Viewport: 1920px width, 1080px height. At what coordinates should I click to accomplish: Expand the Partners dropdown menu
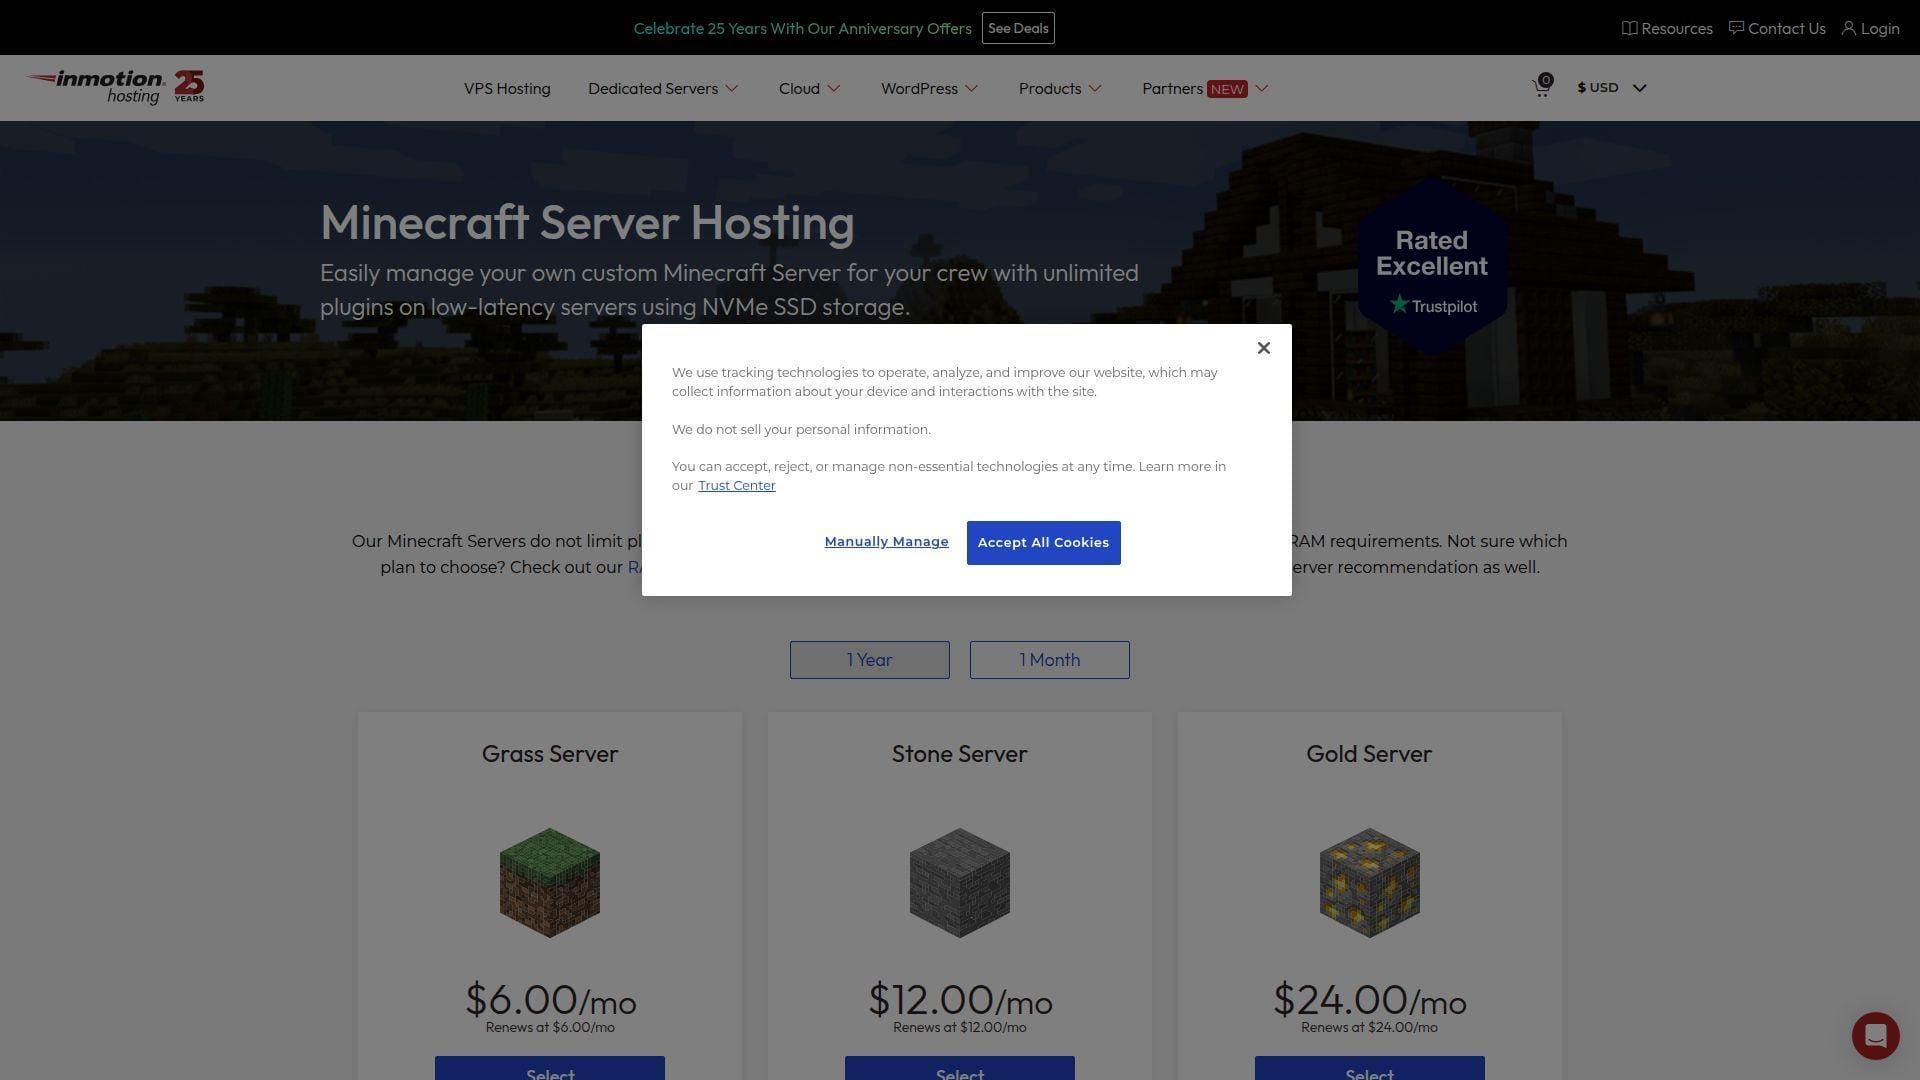tap(1205, 88)
